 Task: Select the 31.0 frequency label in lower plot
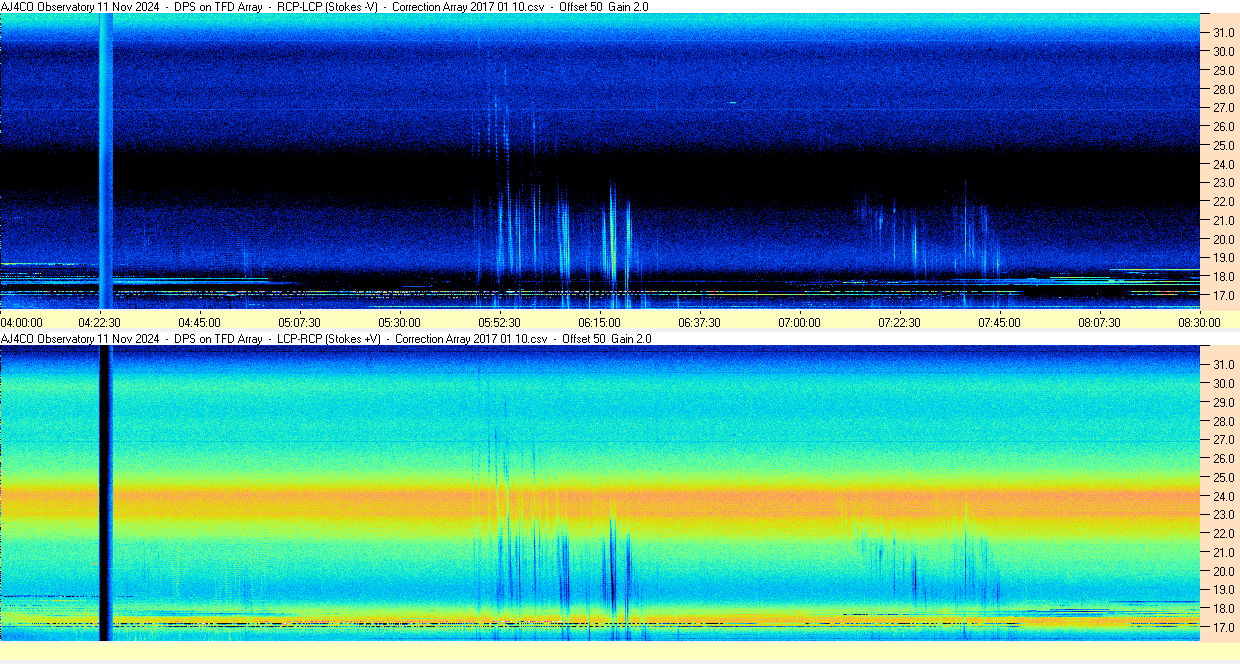point(1224,364)
